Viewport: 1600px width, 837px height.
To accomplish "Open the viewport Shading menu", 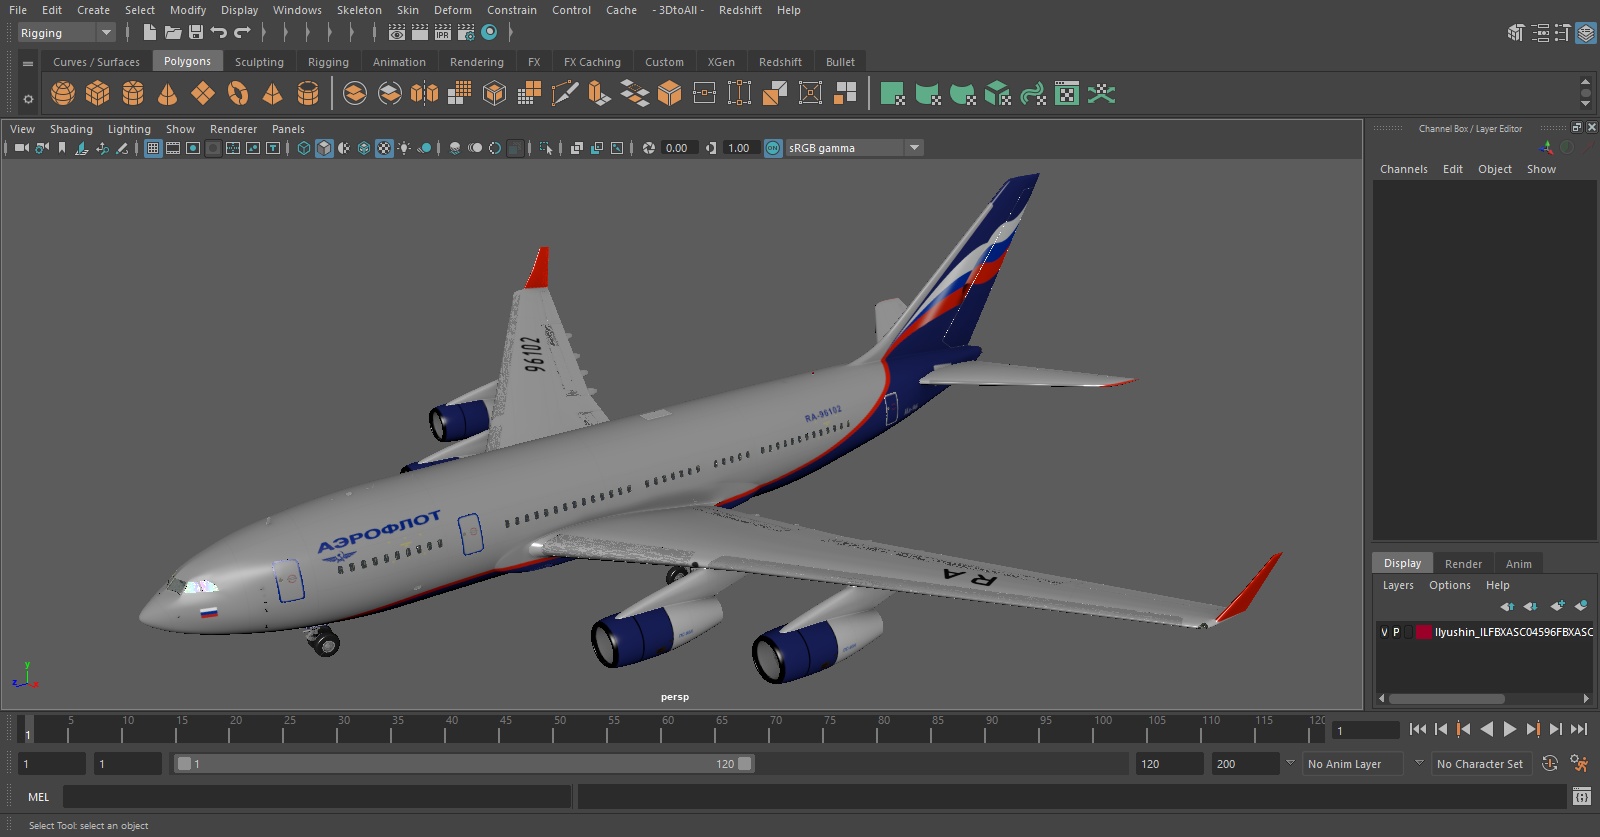I will 71,129.
